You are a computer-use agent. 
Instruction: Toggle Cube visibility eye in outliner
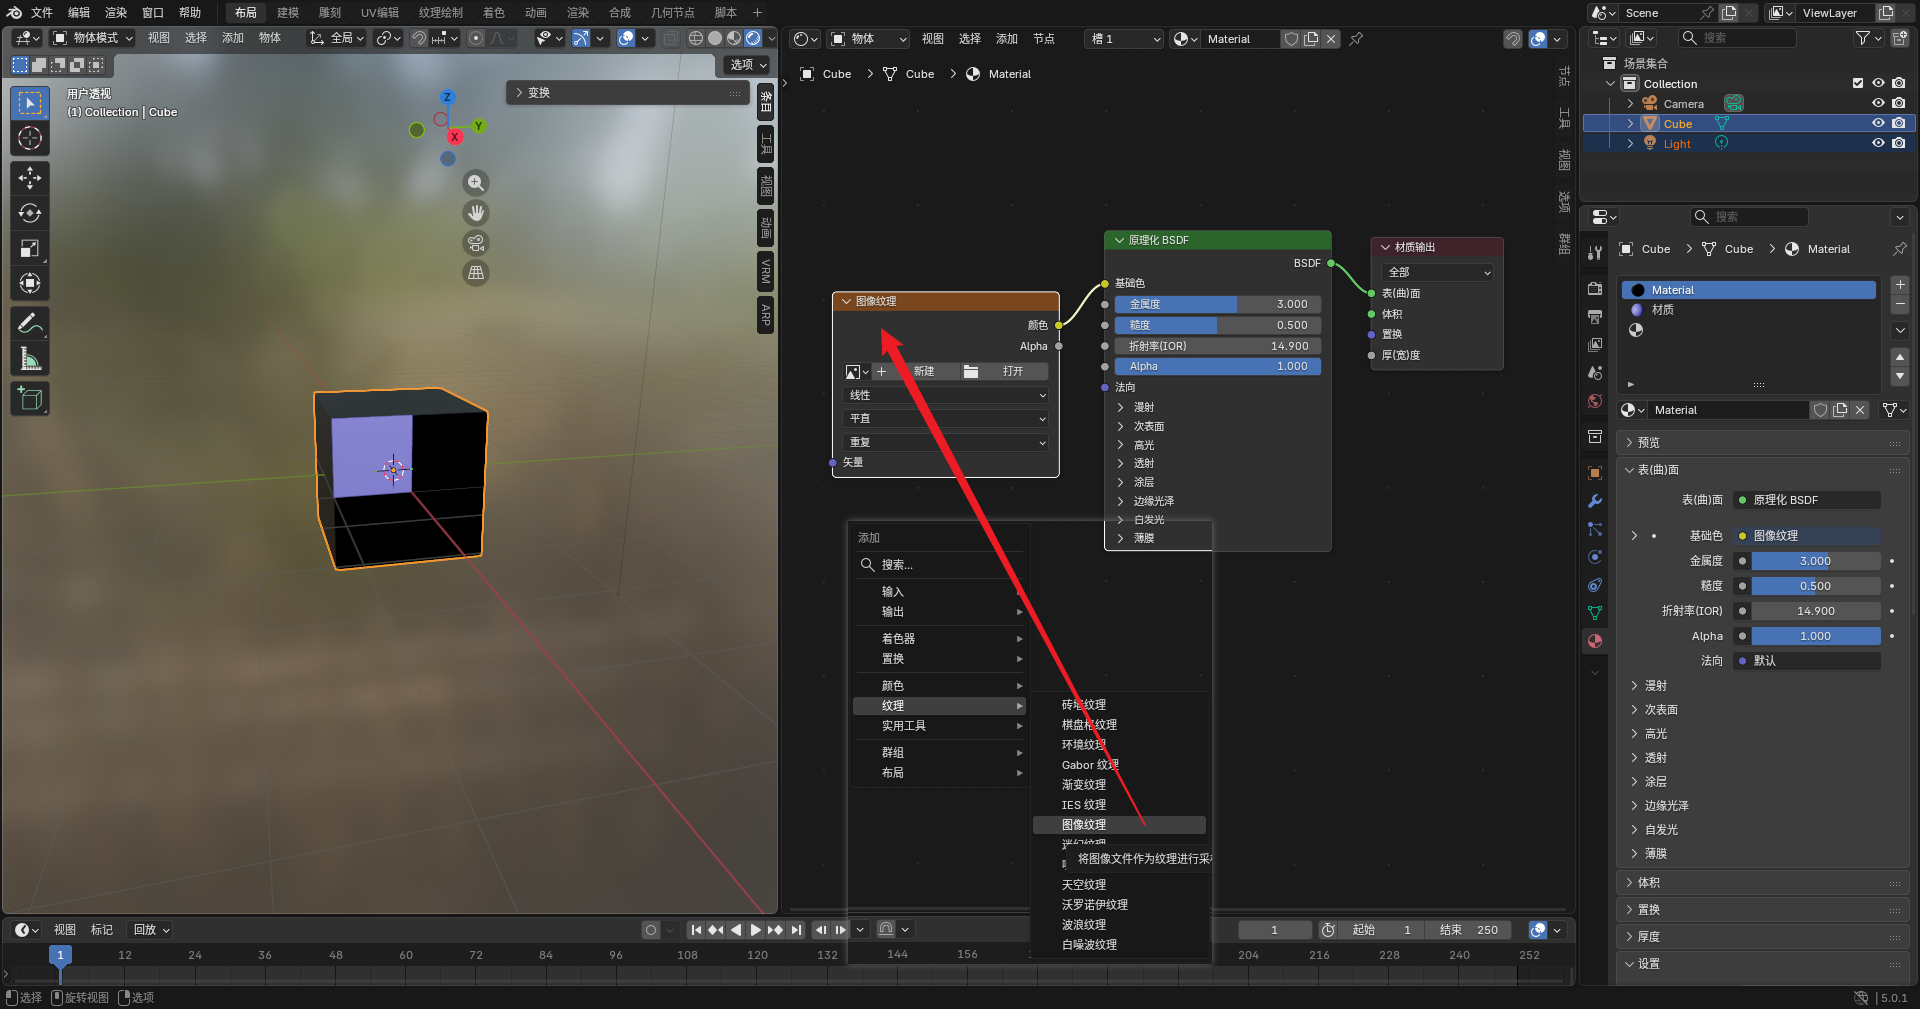tap(1878, 123)
